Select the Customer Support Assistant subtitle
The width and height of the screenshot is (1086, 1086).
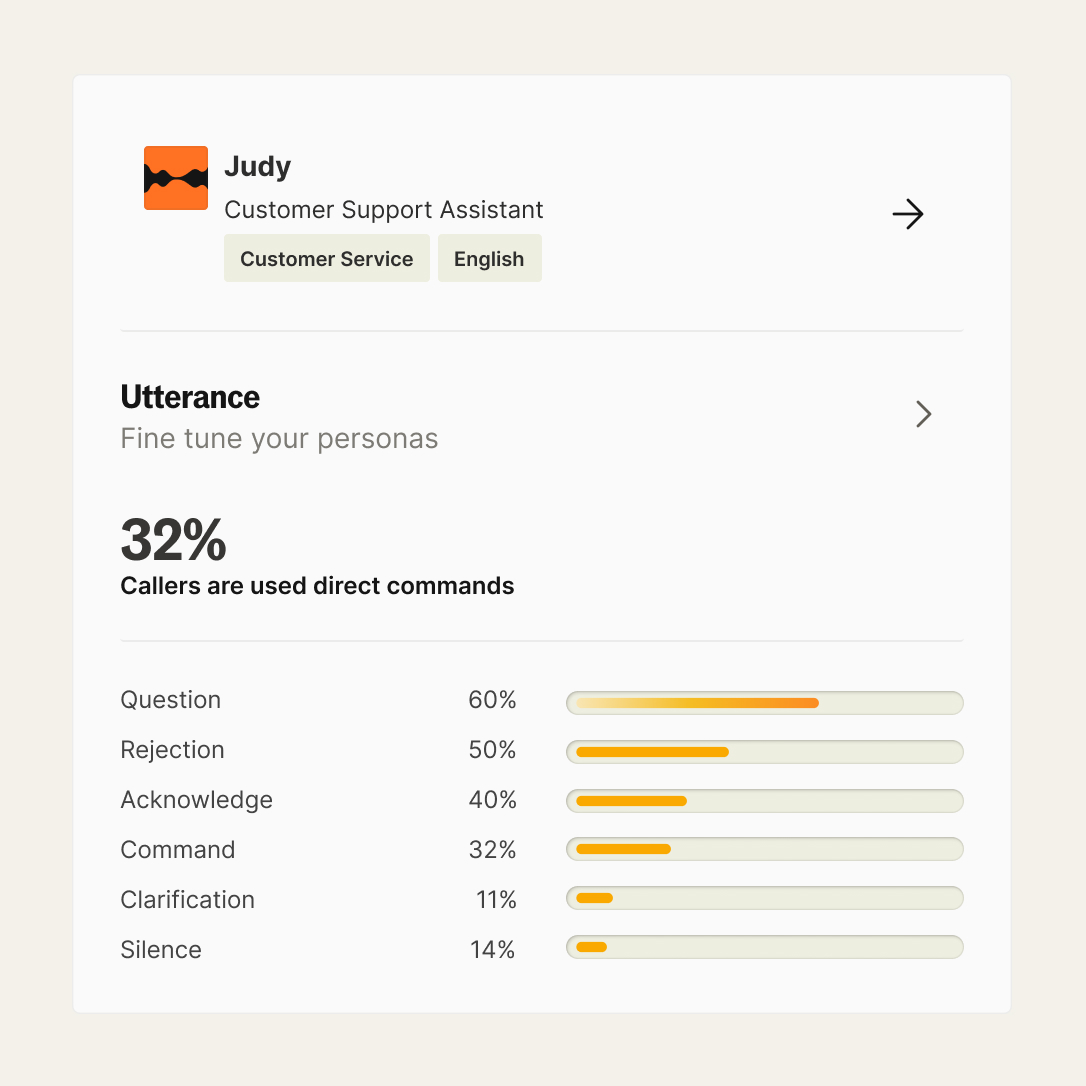pos(384,210)
